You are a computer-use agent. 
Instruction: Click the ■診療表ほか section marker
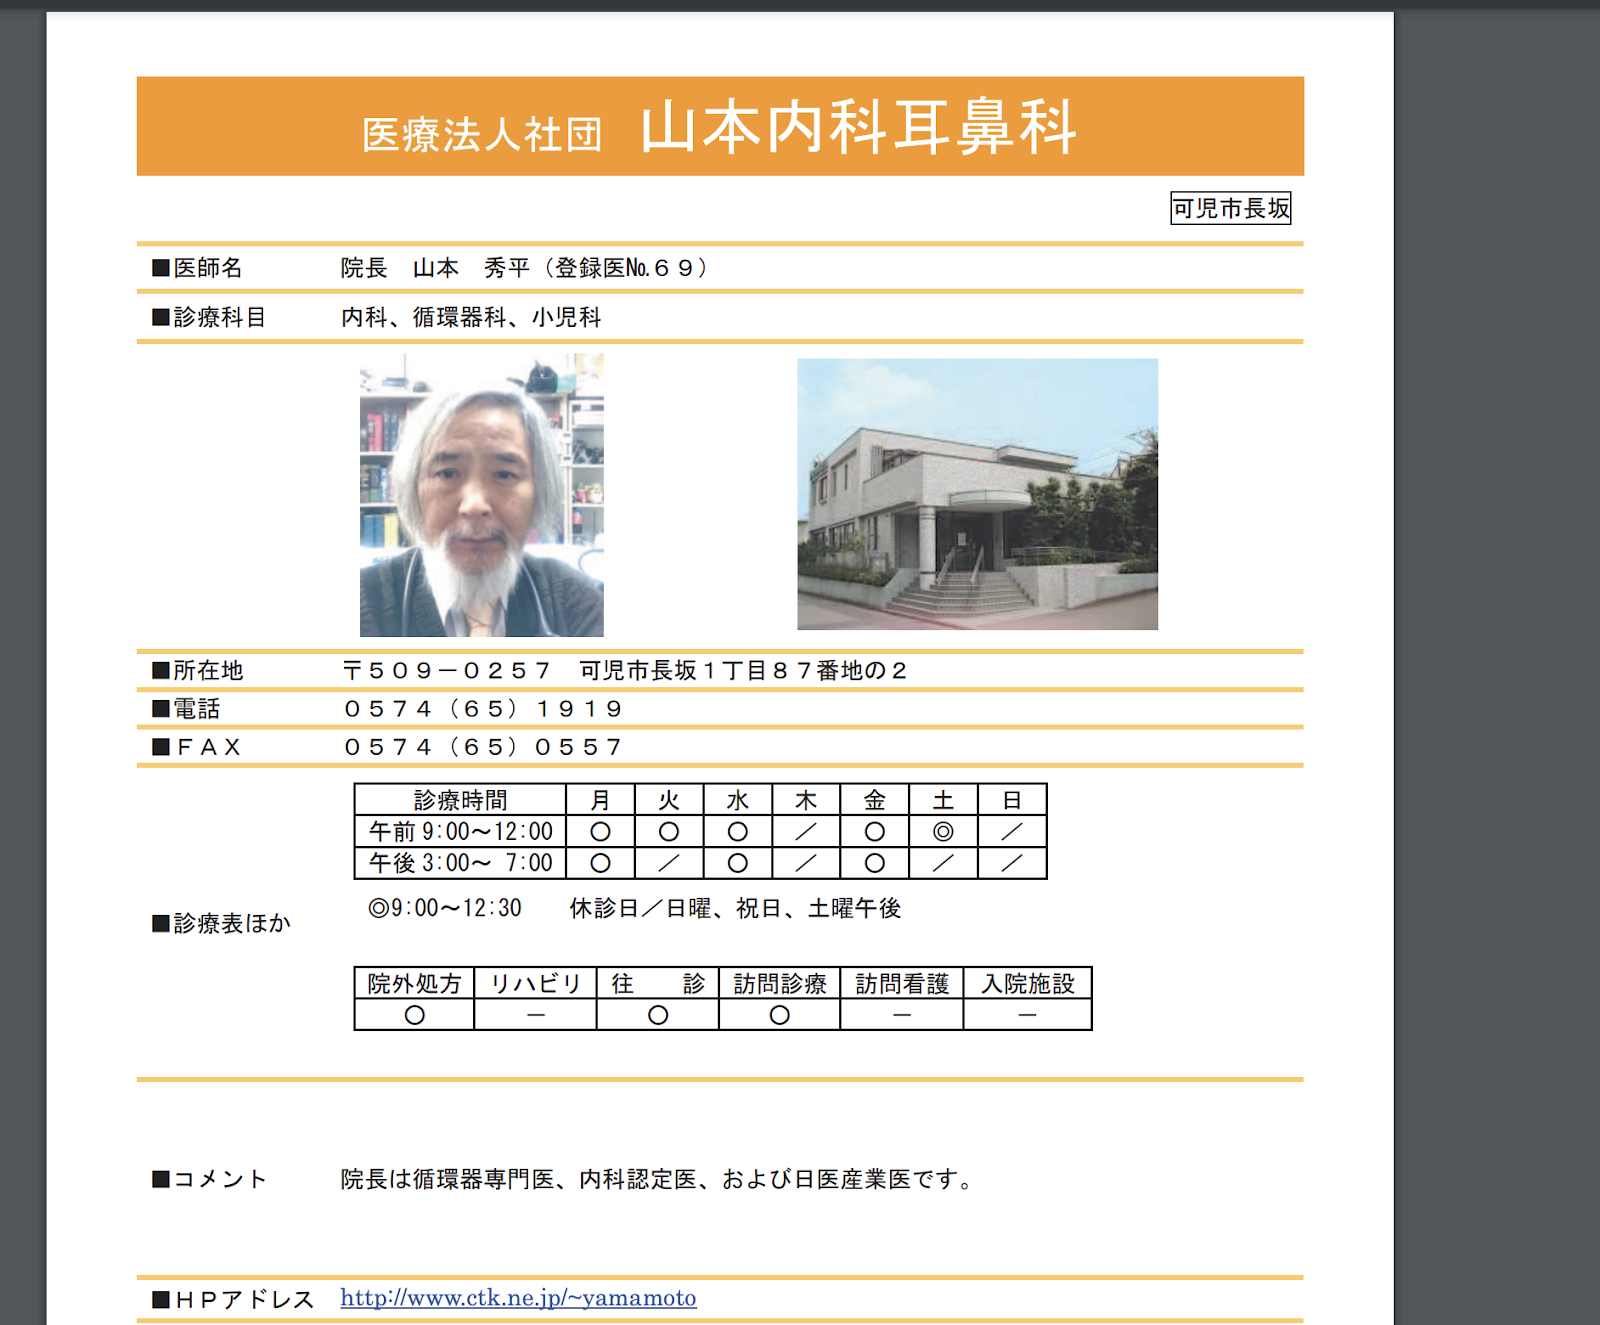tap(218, 924)
